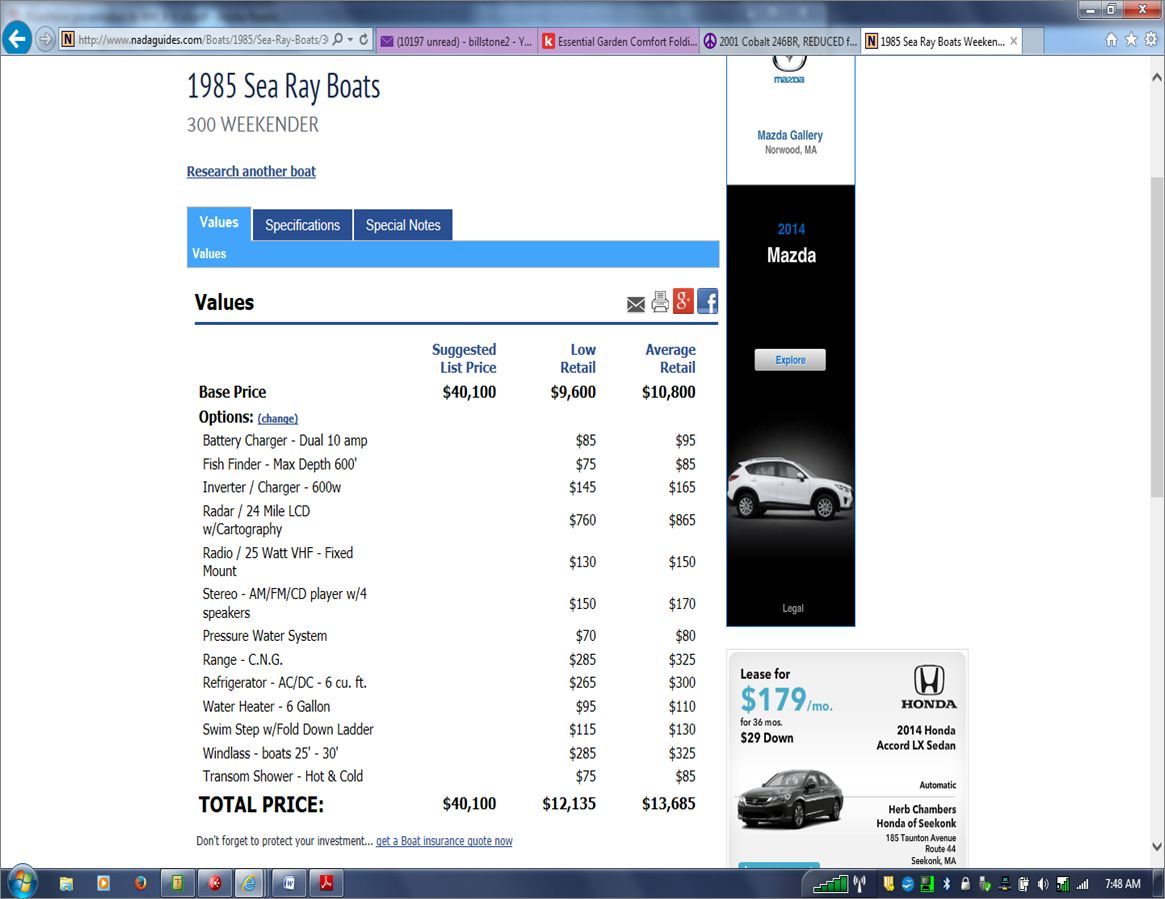The width and height of the screenshot is (1165, 899).
Task: Open the Windows Start orb
Action: pos(22,882)
